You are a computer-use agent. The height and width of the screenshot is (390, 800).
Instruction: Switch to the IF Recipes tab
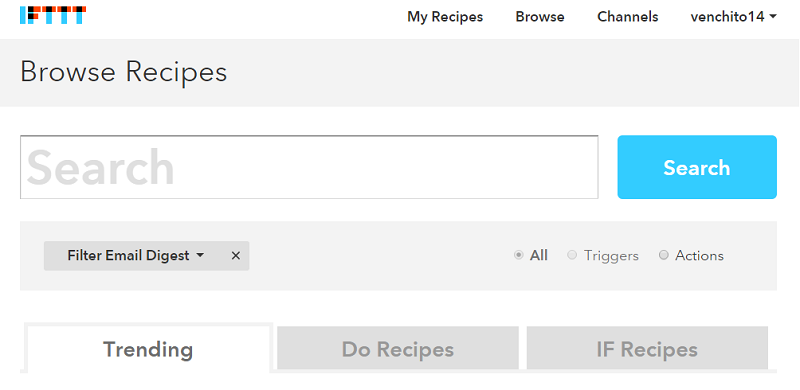point(647,349)
